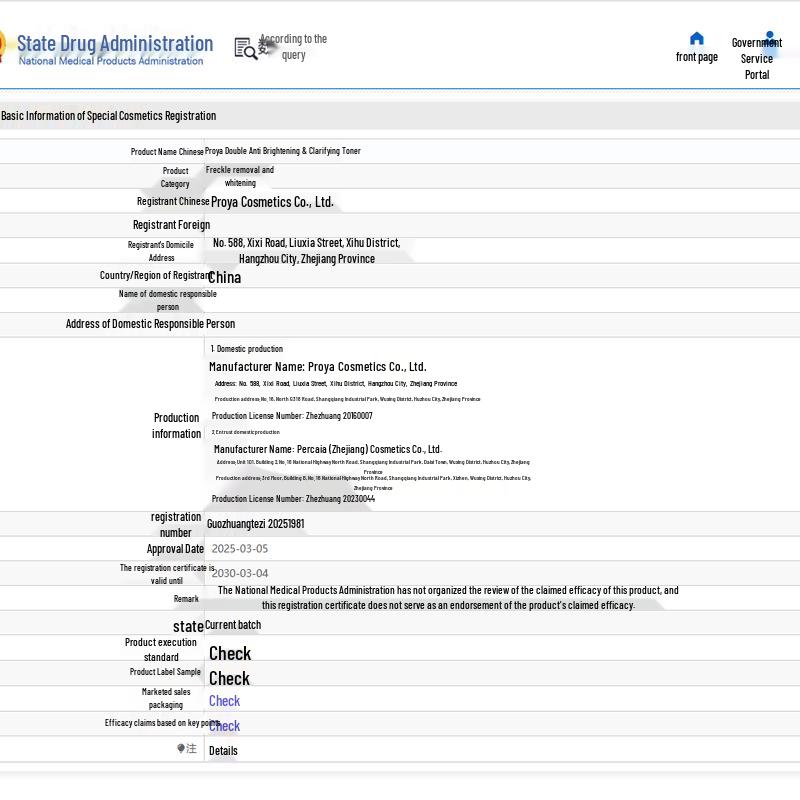This screenshot has height=800, width=800.
Task: Select the heading "Basic Information of Special Cosmetics Registration"
Action: click(x=109, y=116)
